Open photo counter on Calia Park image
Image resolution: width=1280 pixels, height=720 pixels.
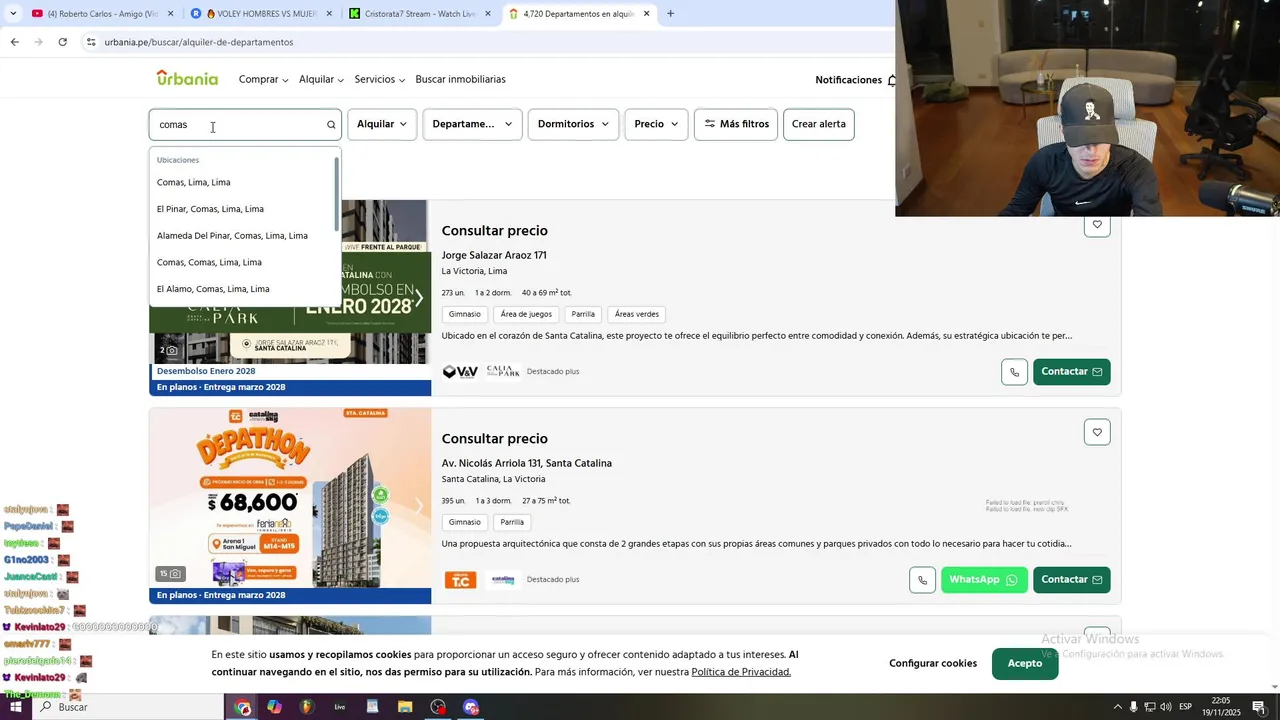[169, 350]
